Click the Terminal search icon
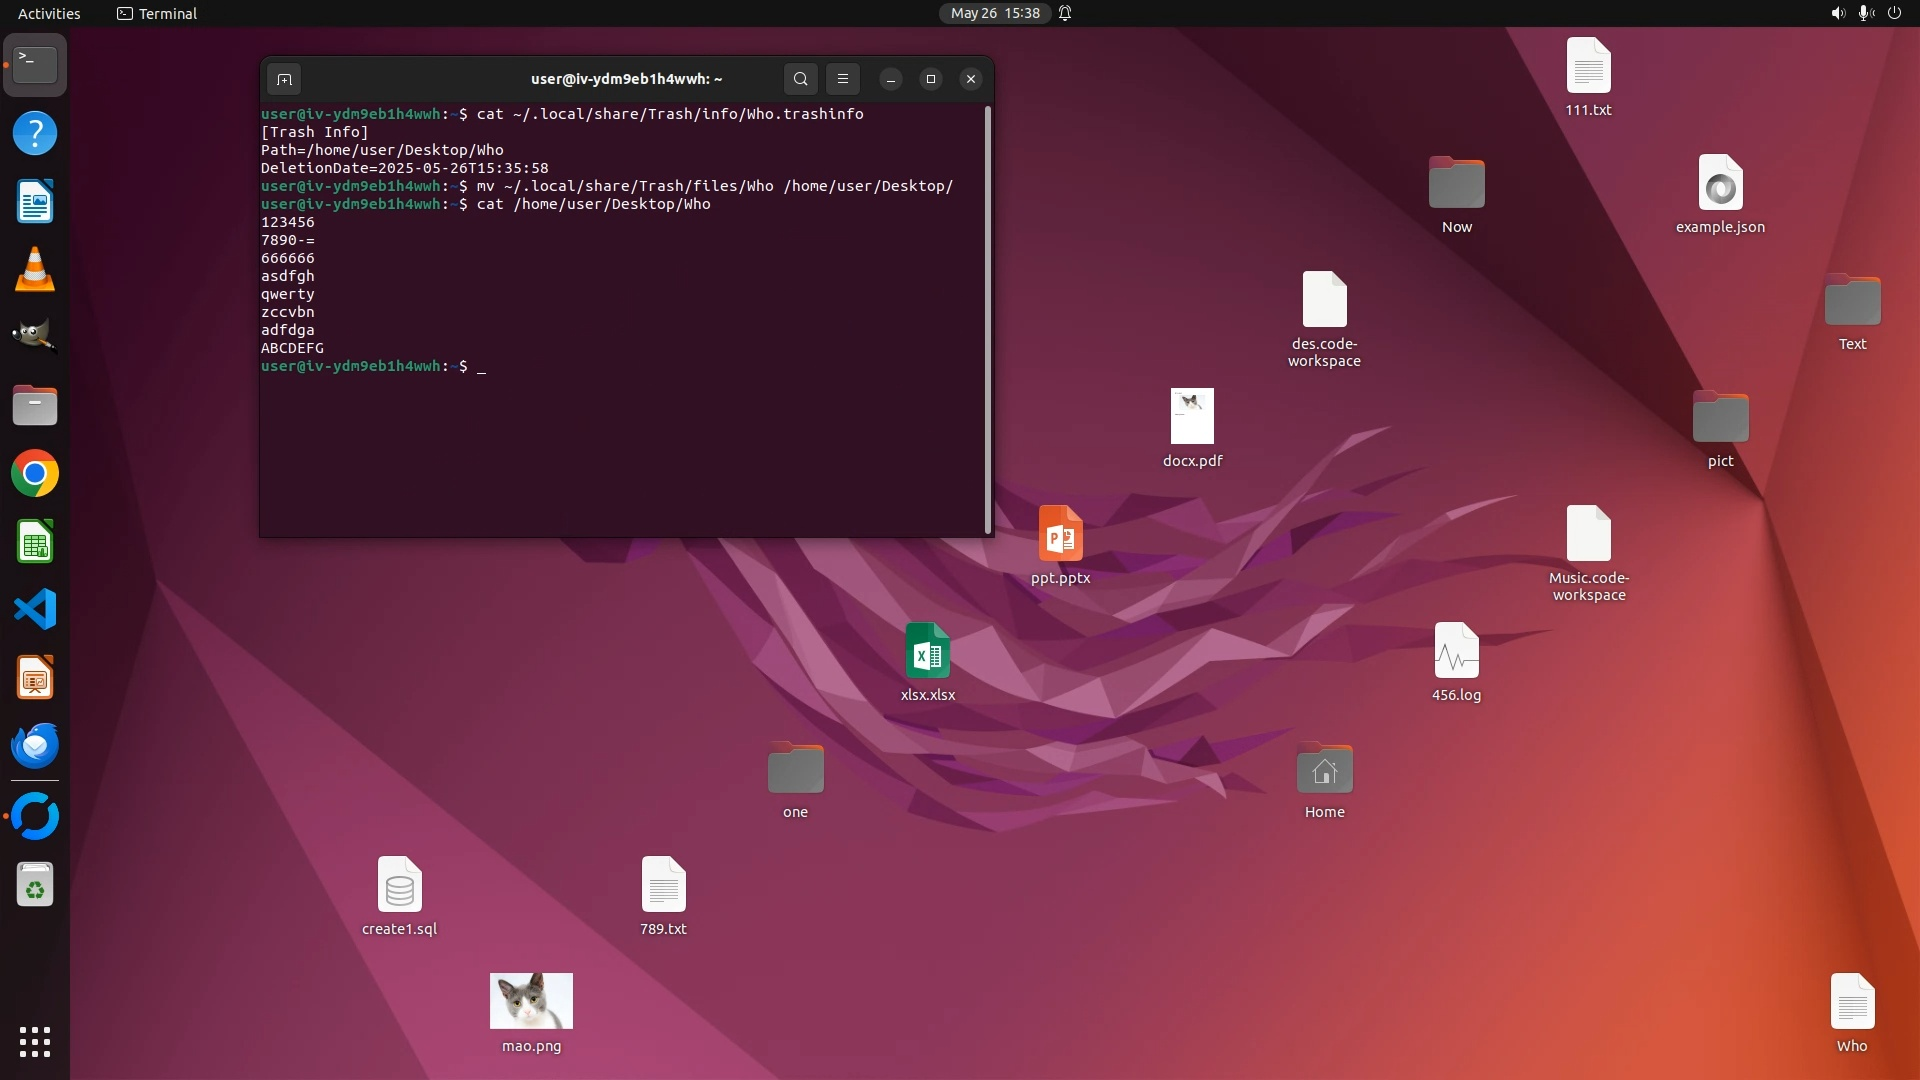This screenshot has width=1920, height=1080. point(800,79)
